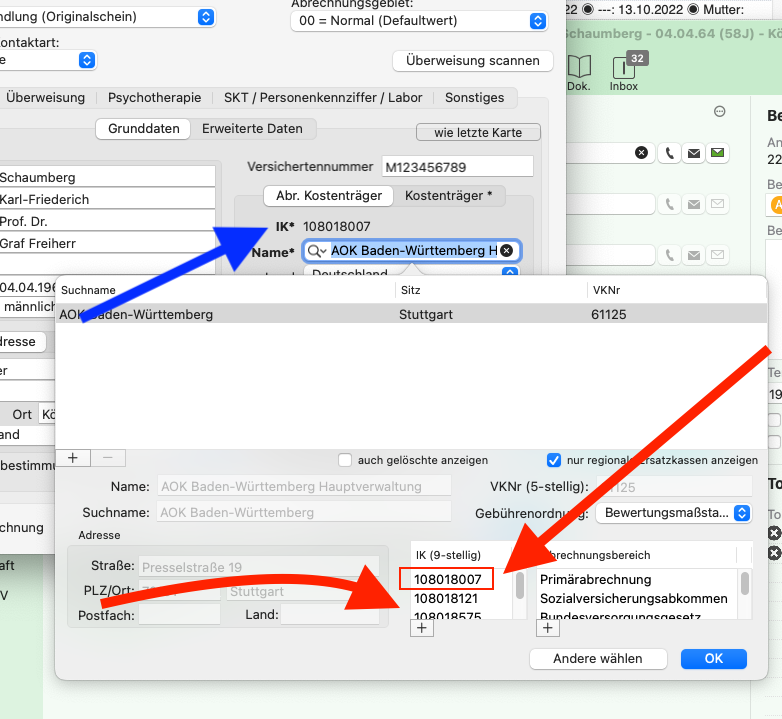
Task: Select the 13.10.2022 radio button
Action: pyautogui.click(x=588, y=9)
